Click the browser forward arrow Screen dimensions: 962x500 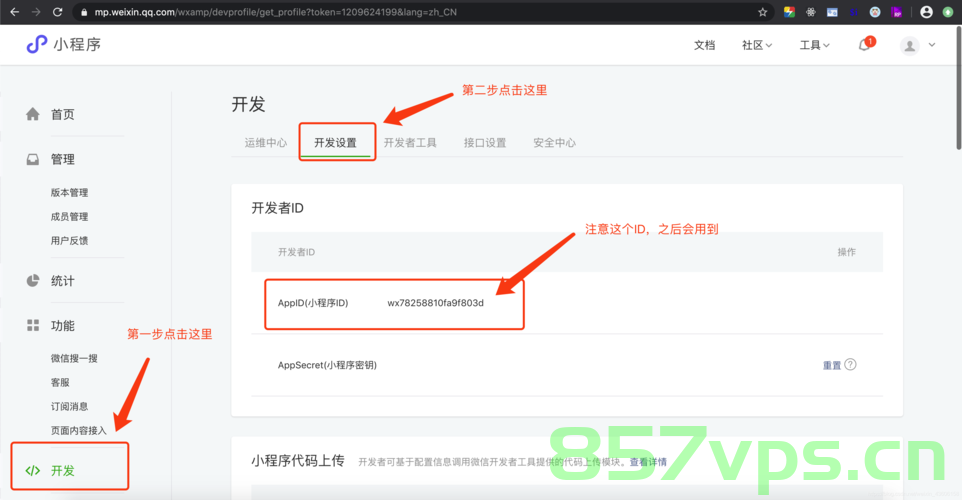tap(36, 12)
